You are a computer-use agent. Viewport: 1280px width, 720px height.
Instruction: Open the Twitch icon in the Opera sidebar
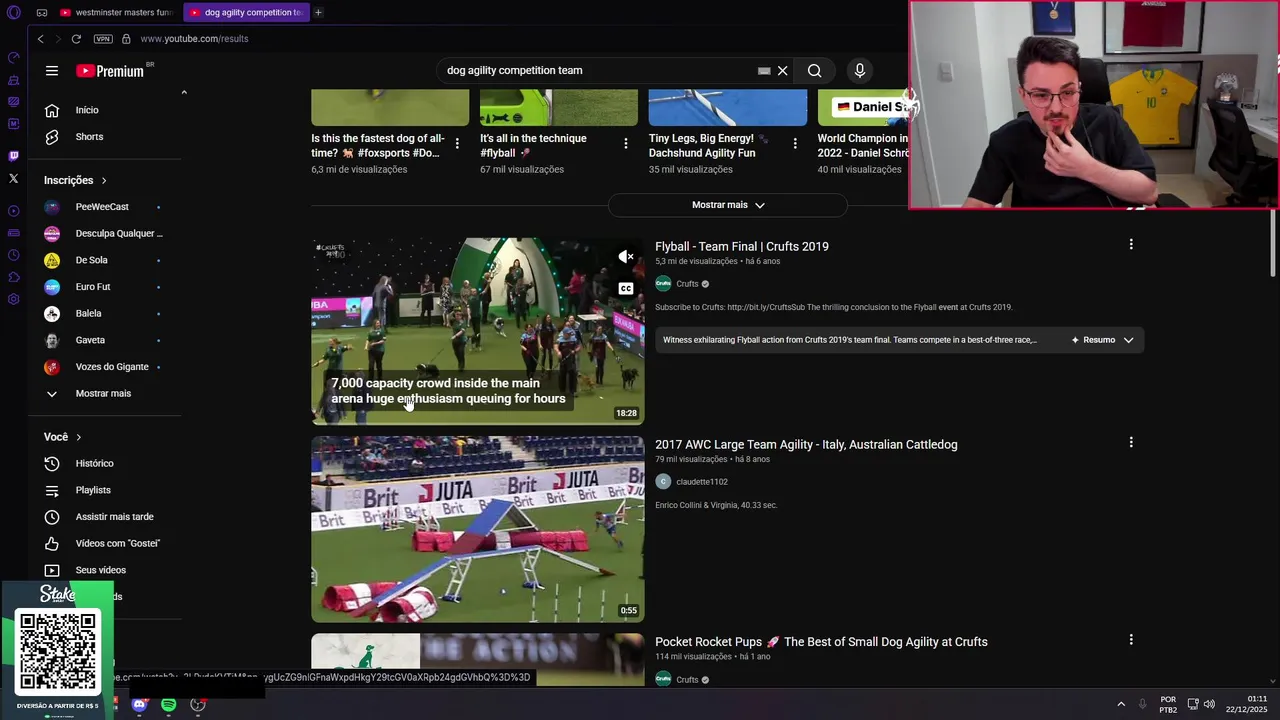click(x=13, y=156)
